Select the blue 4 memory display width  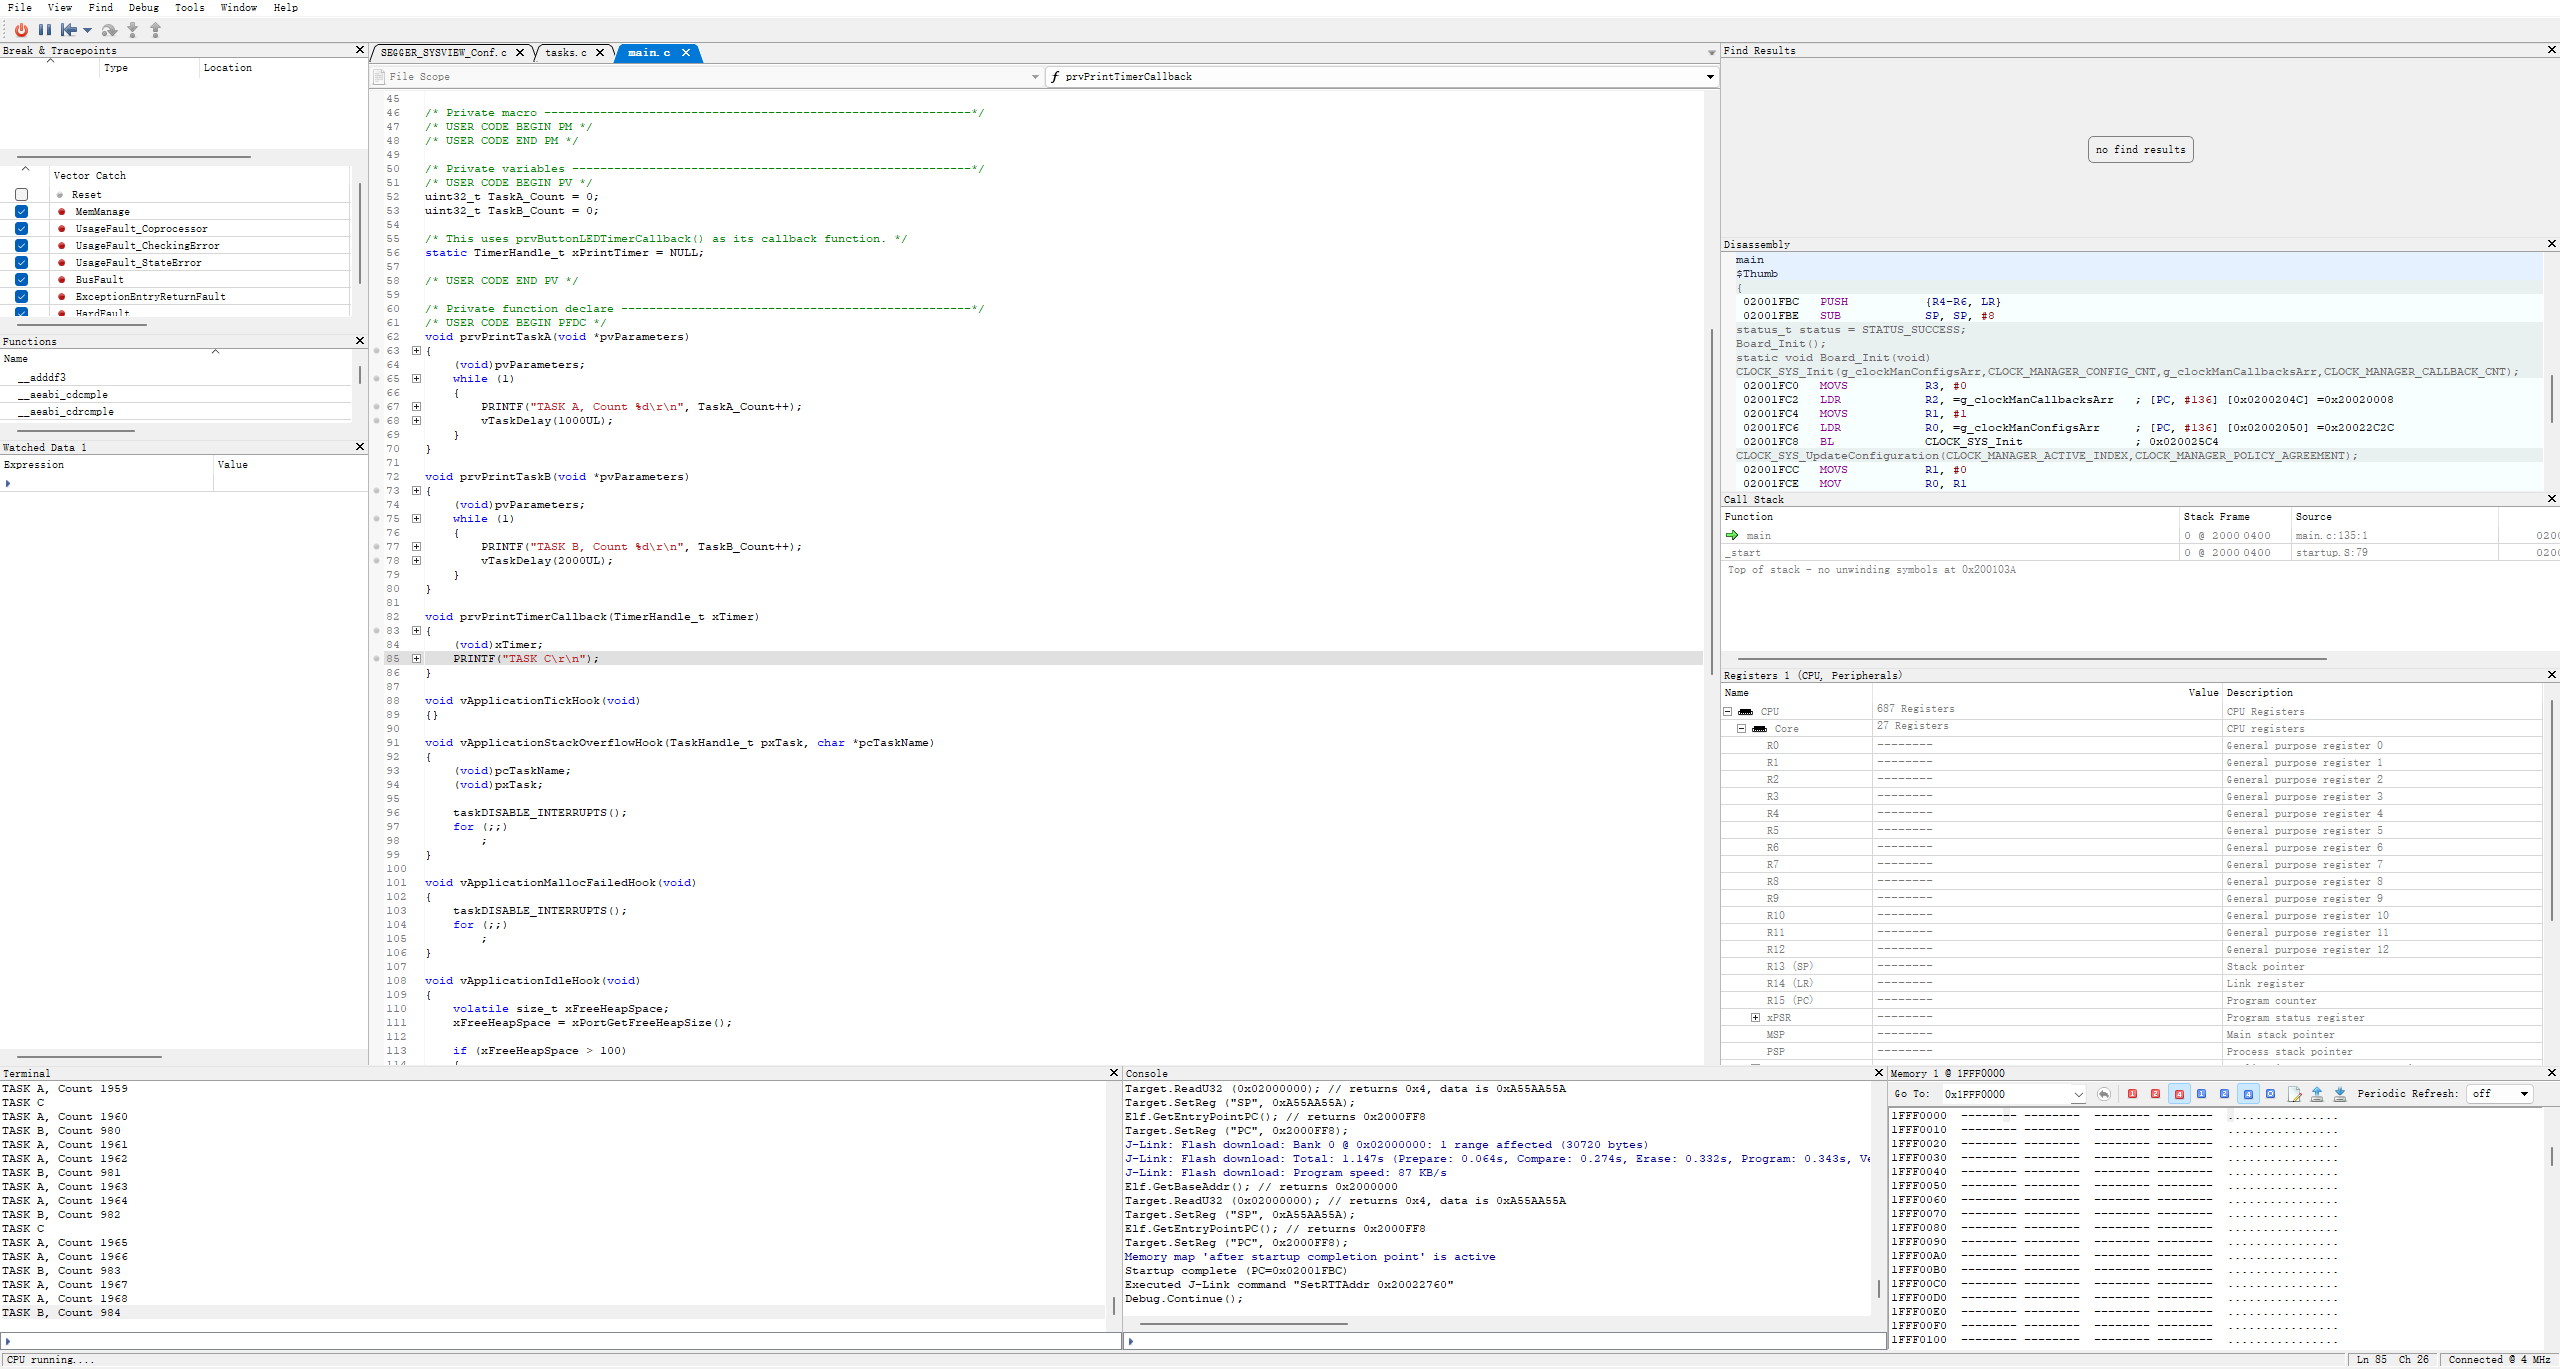tap(2248, 1094)
